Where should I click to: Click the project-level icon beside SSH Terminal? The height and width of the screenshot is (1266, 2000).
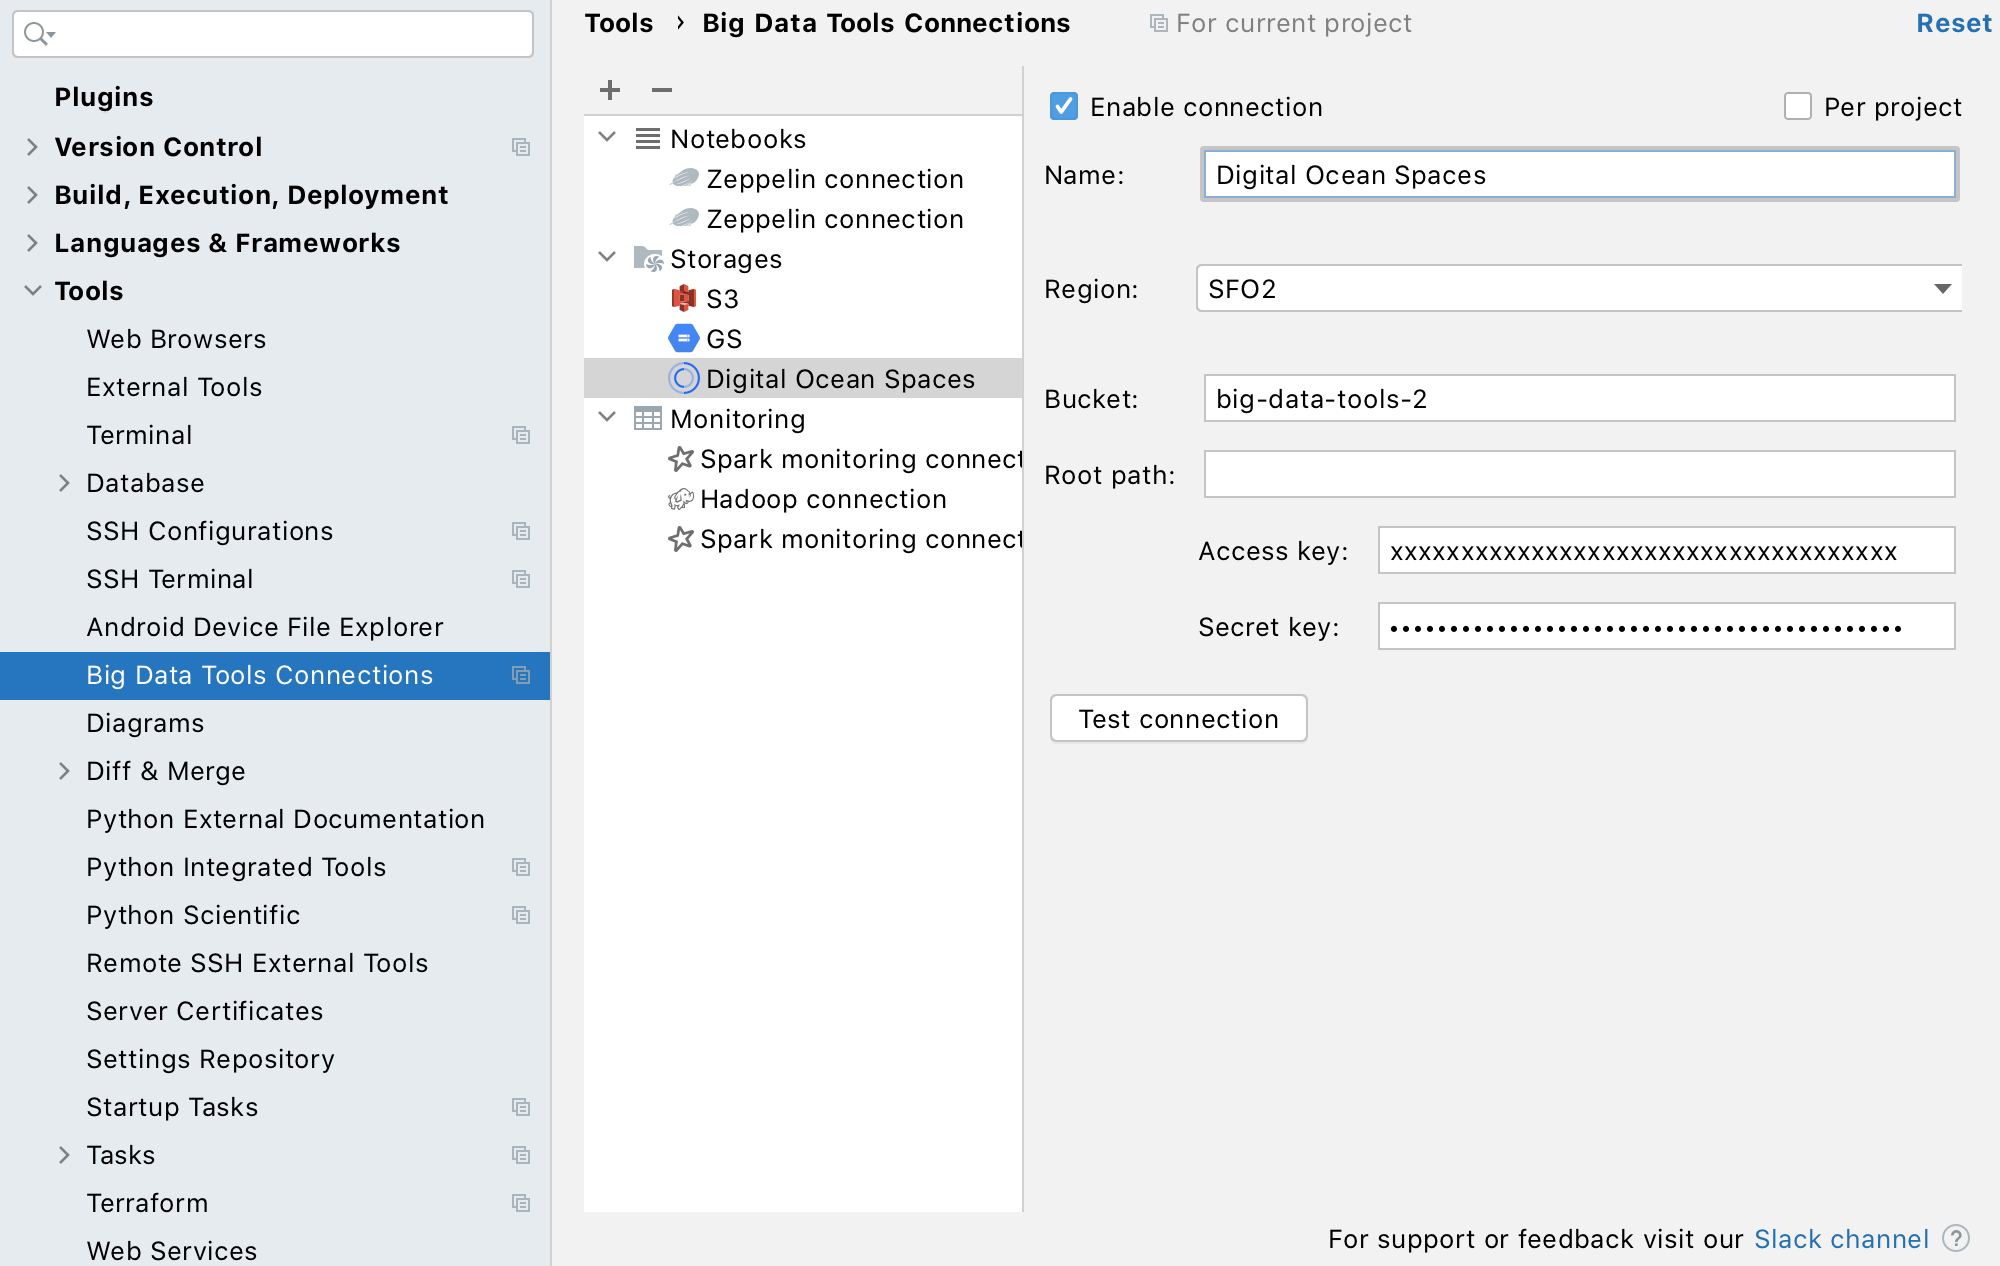pos(521,579)
